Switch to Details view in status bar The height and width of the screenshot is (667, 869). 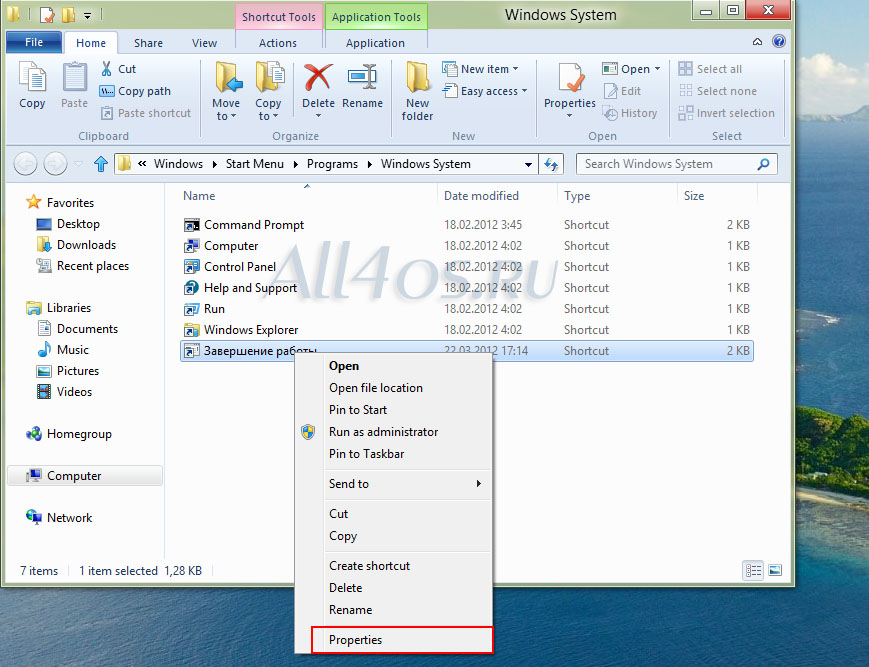pyautogui.click(x=753, y=570)
